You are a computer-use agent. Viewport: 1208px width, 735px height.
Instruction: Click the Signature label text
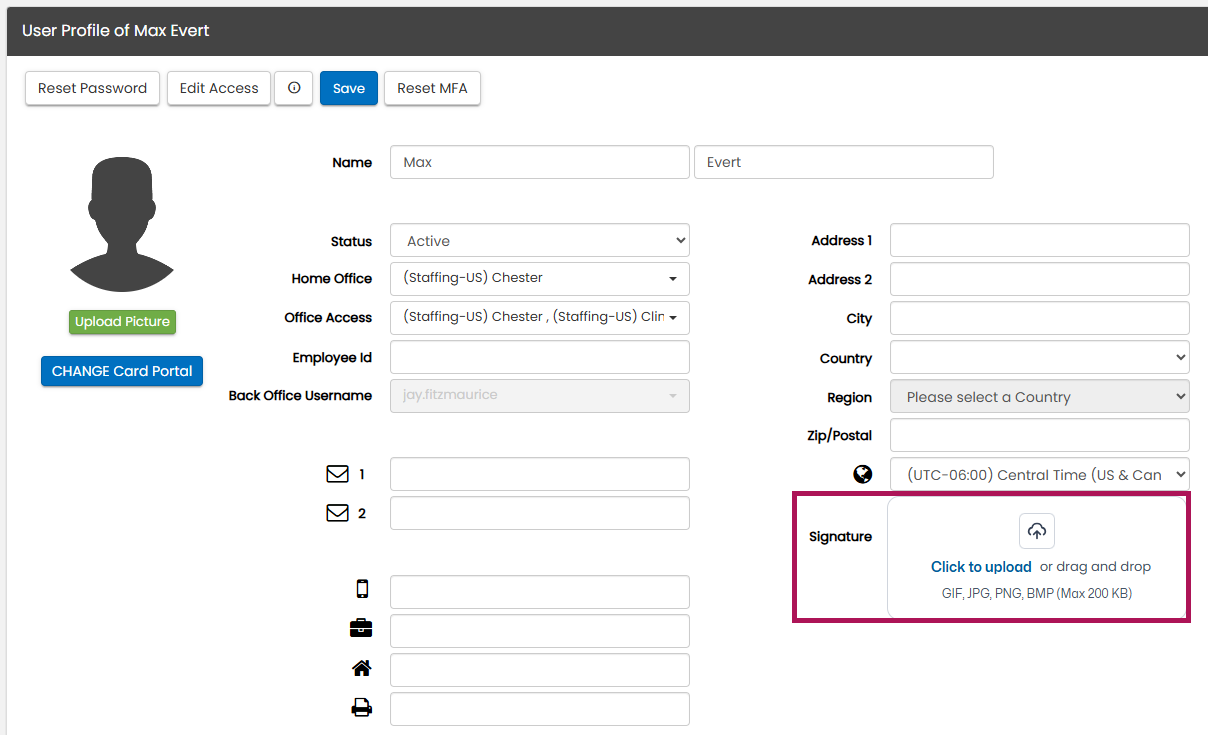pyautogui.click(x=840, y=537)
